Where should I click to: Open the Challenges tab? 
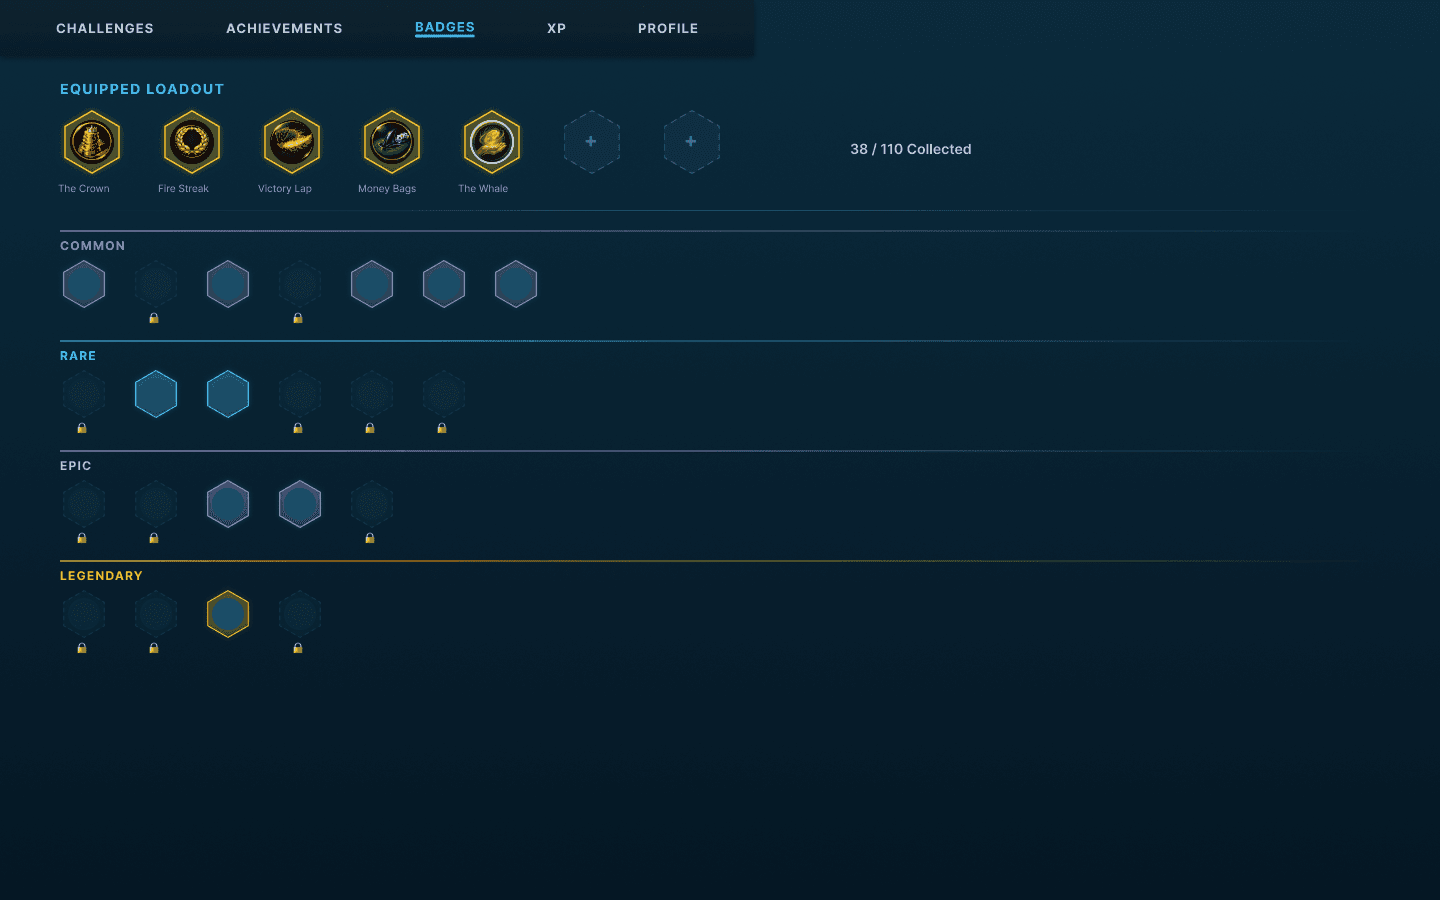(x=105, y=28)
